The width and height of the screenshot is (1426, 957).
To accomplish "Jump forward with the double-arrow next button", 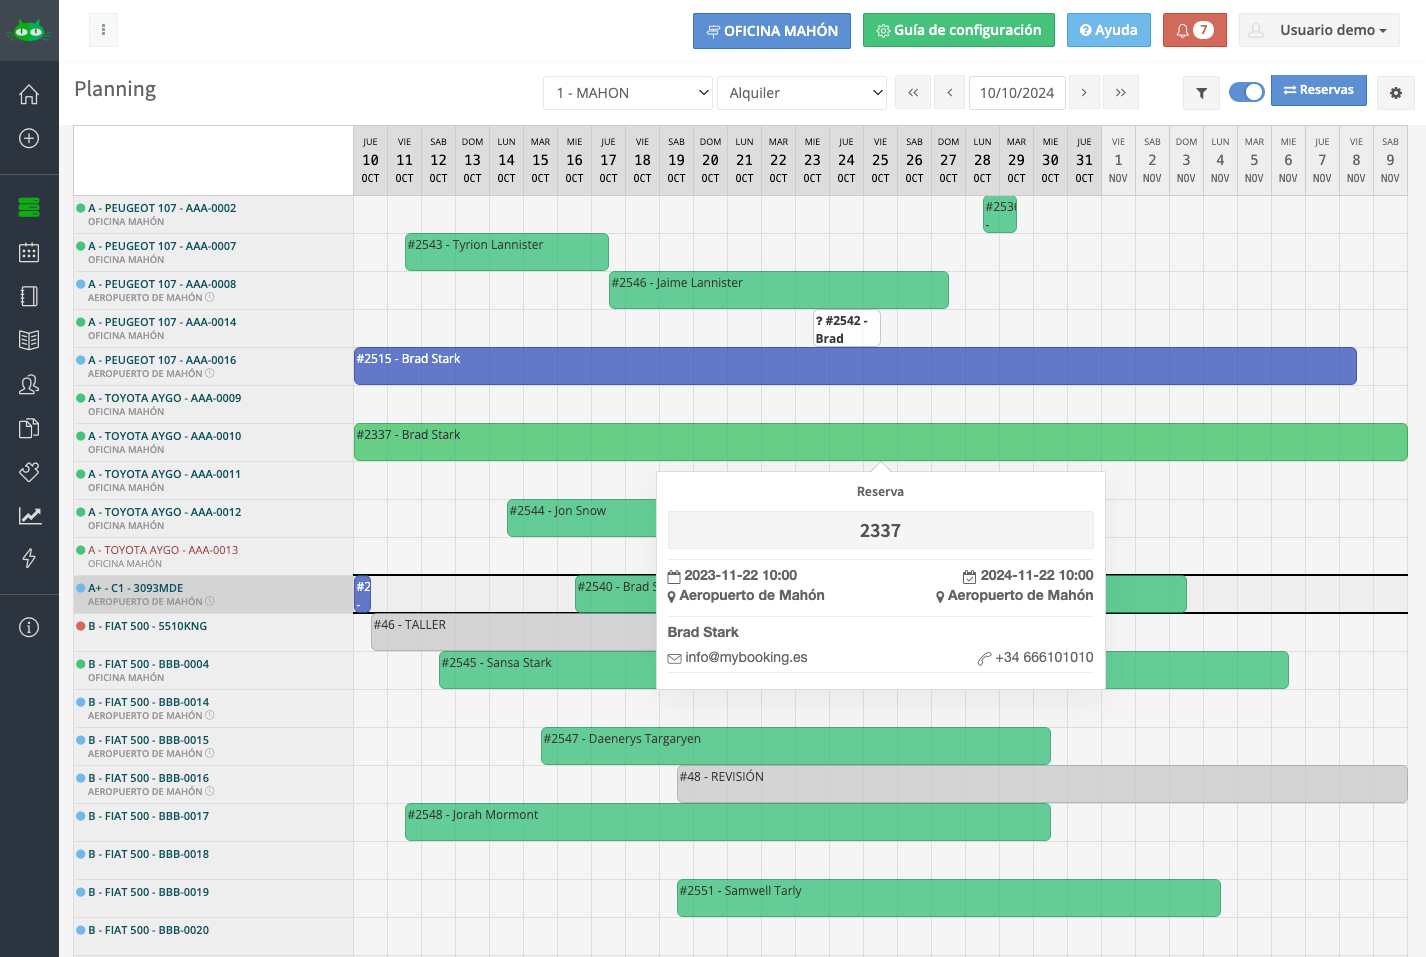I will click(x=1121, y=93).
